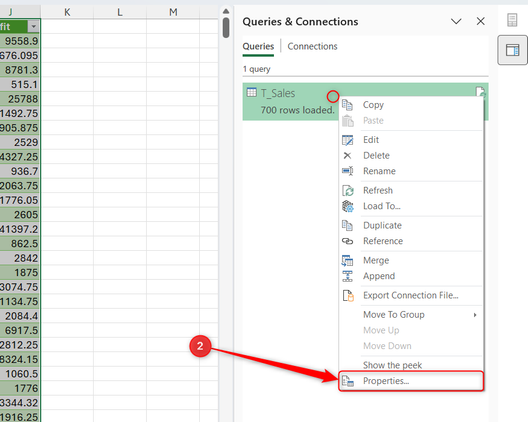This screenshot has height=422, width=528.
Task: Click cell with value 6917.5
Action: (20, 331)
